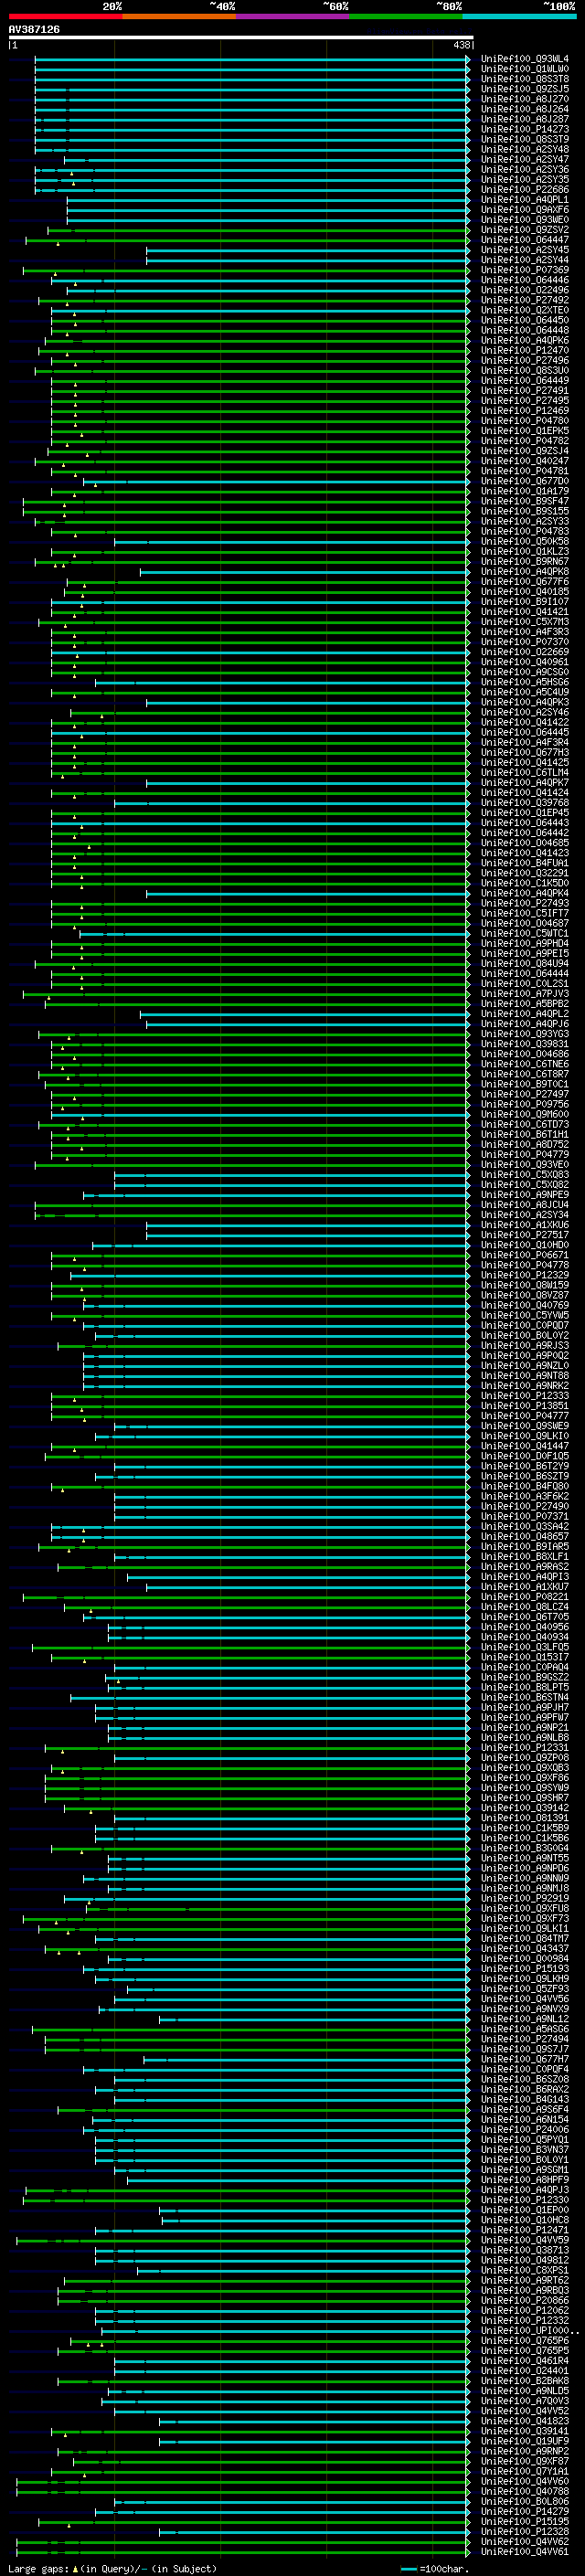Select the UniRef100_A9NPE9 label
The width and height of the screenshot is (585, 2576).
point(525,1195)
